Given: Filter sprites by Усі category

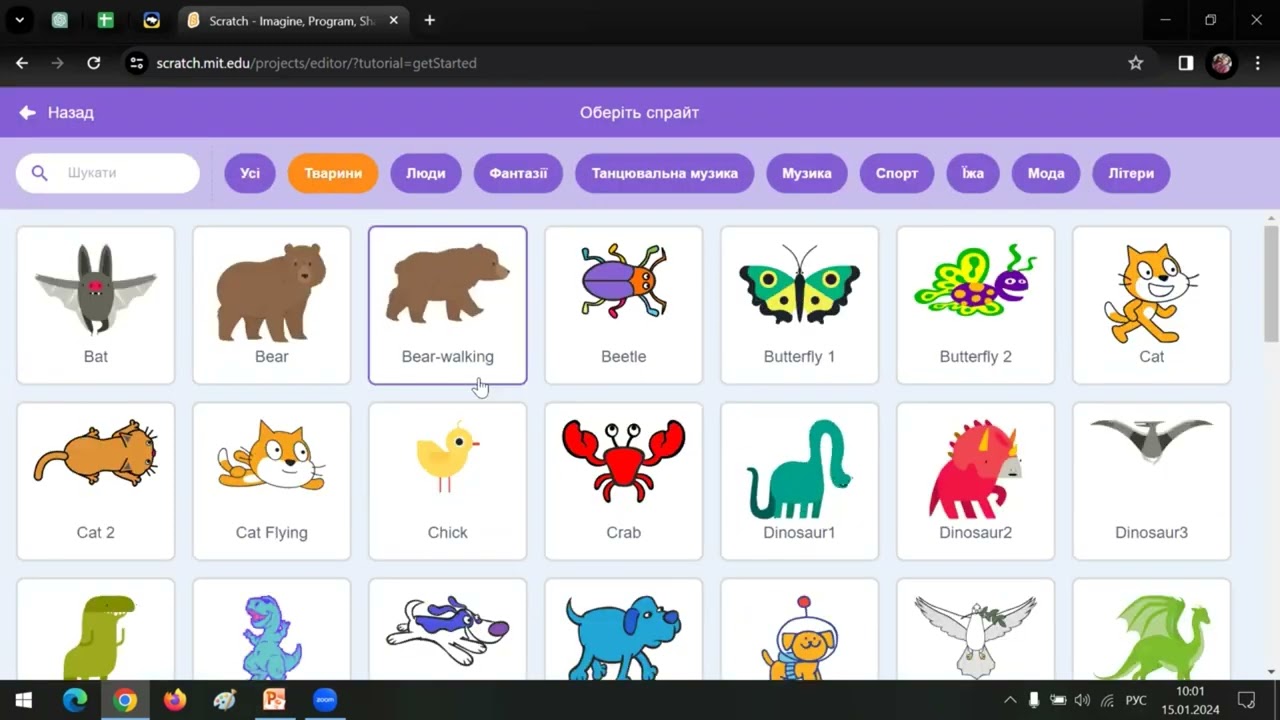Looking at the screenshot, I should tap(250, 173).
